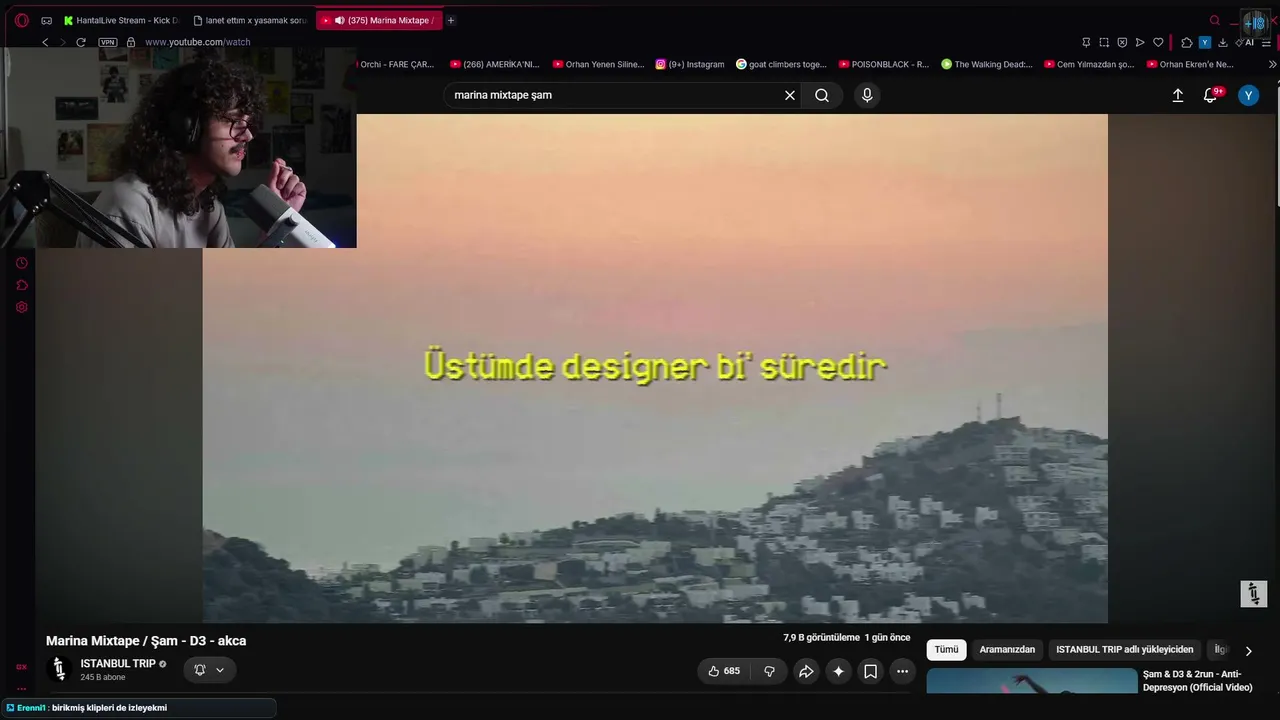Viewport: 1280px width, 720px height.
Task: Submit search with magnifier button
Action: (x=822, y=95)
